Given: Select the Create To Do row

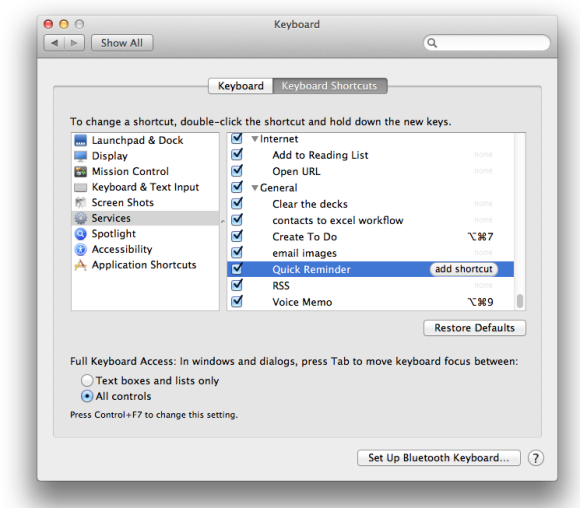Looking at the screenshot, I should [x=370, y=236].
